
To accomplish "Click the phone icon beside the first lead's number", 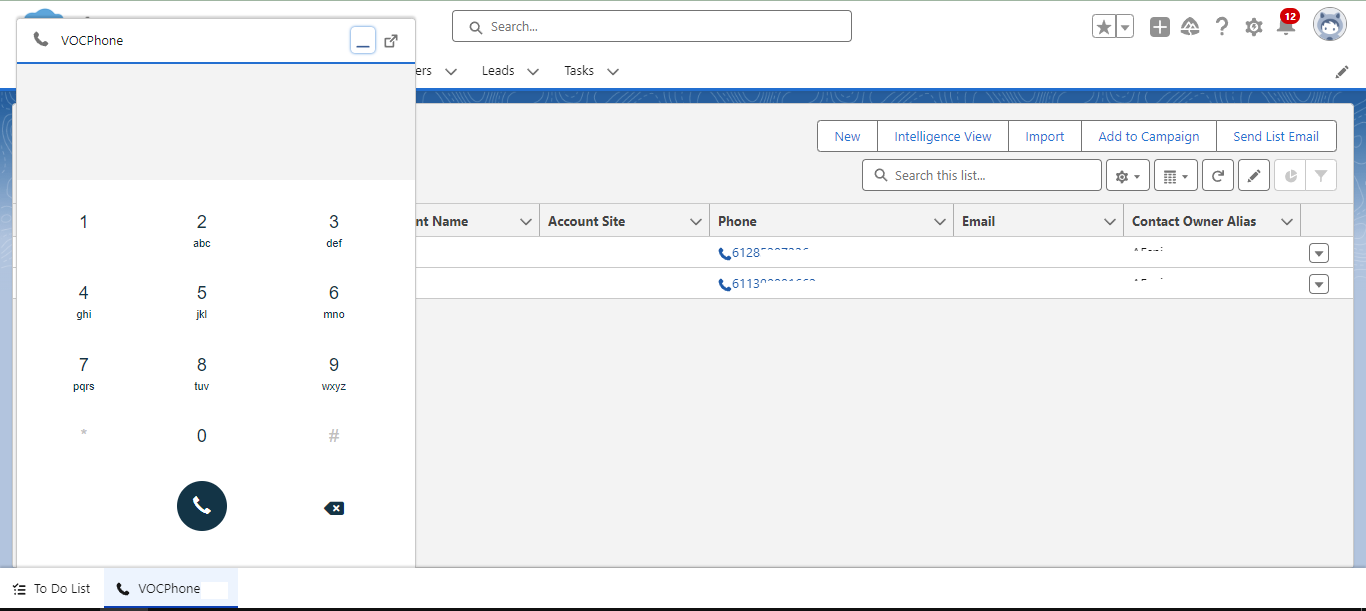I will pos(724,253).
